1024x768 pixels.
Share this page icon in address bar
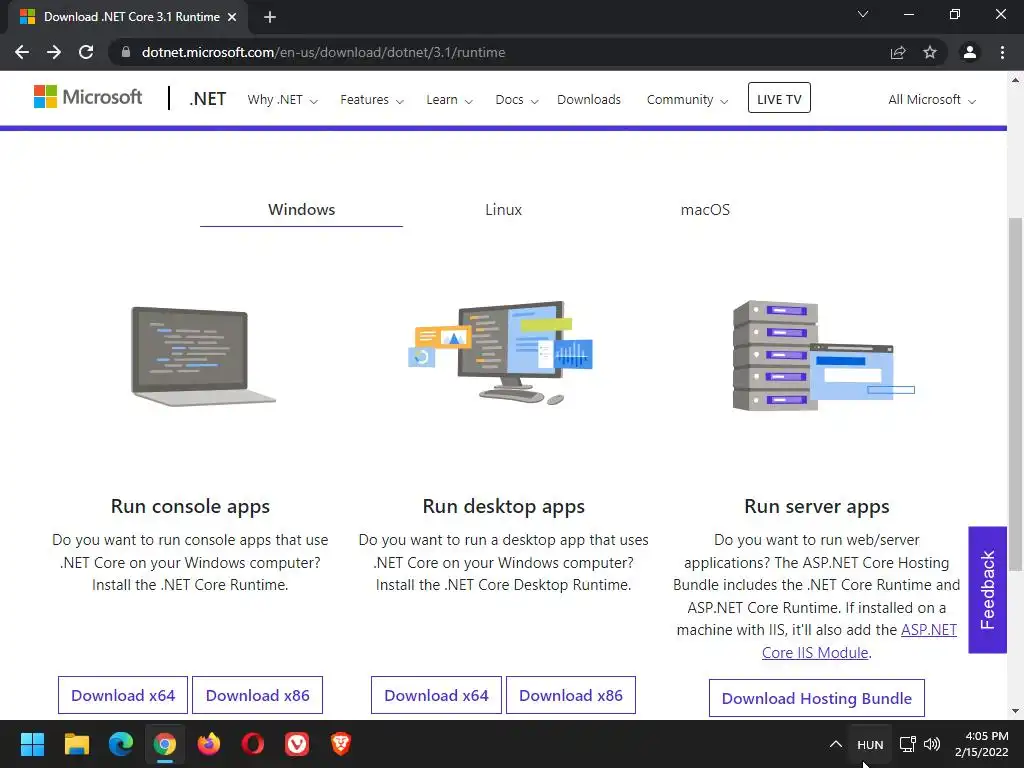coord(898,52)
